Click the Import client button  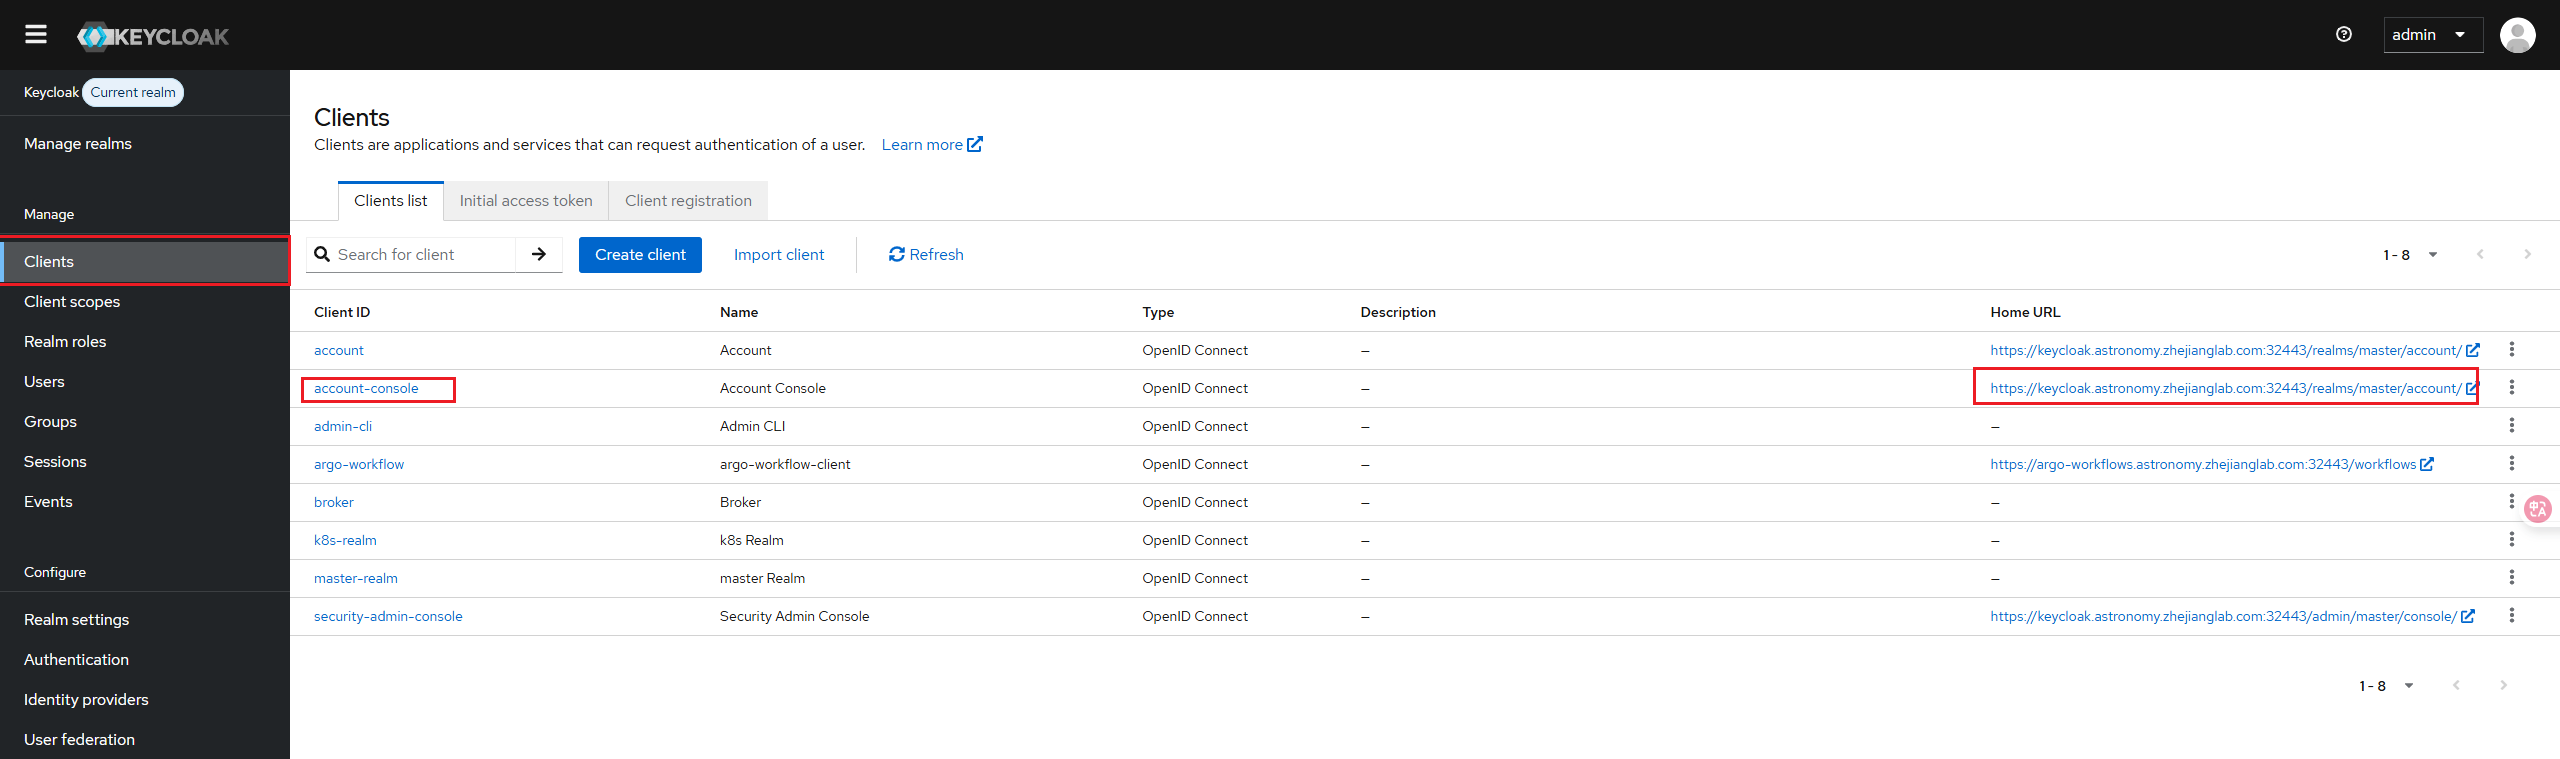[779, 255]
